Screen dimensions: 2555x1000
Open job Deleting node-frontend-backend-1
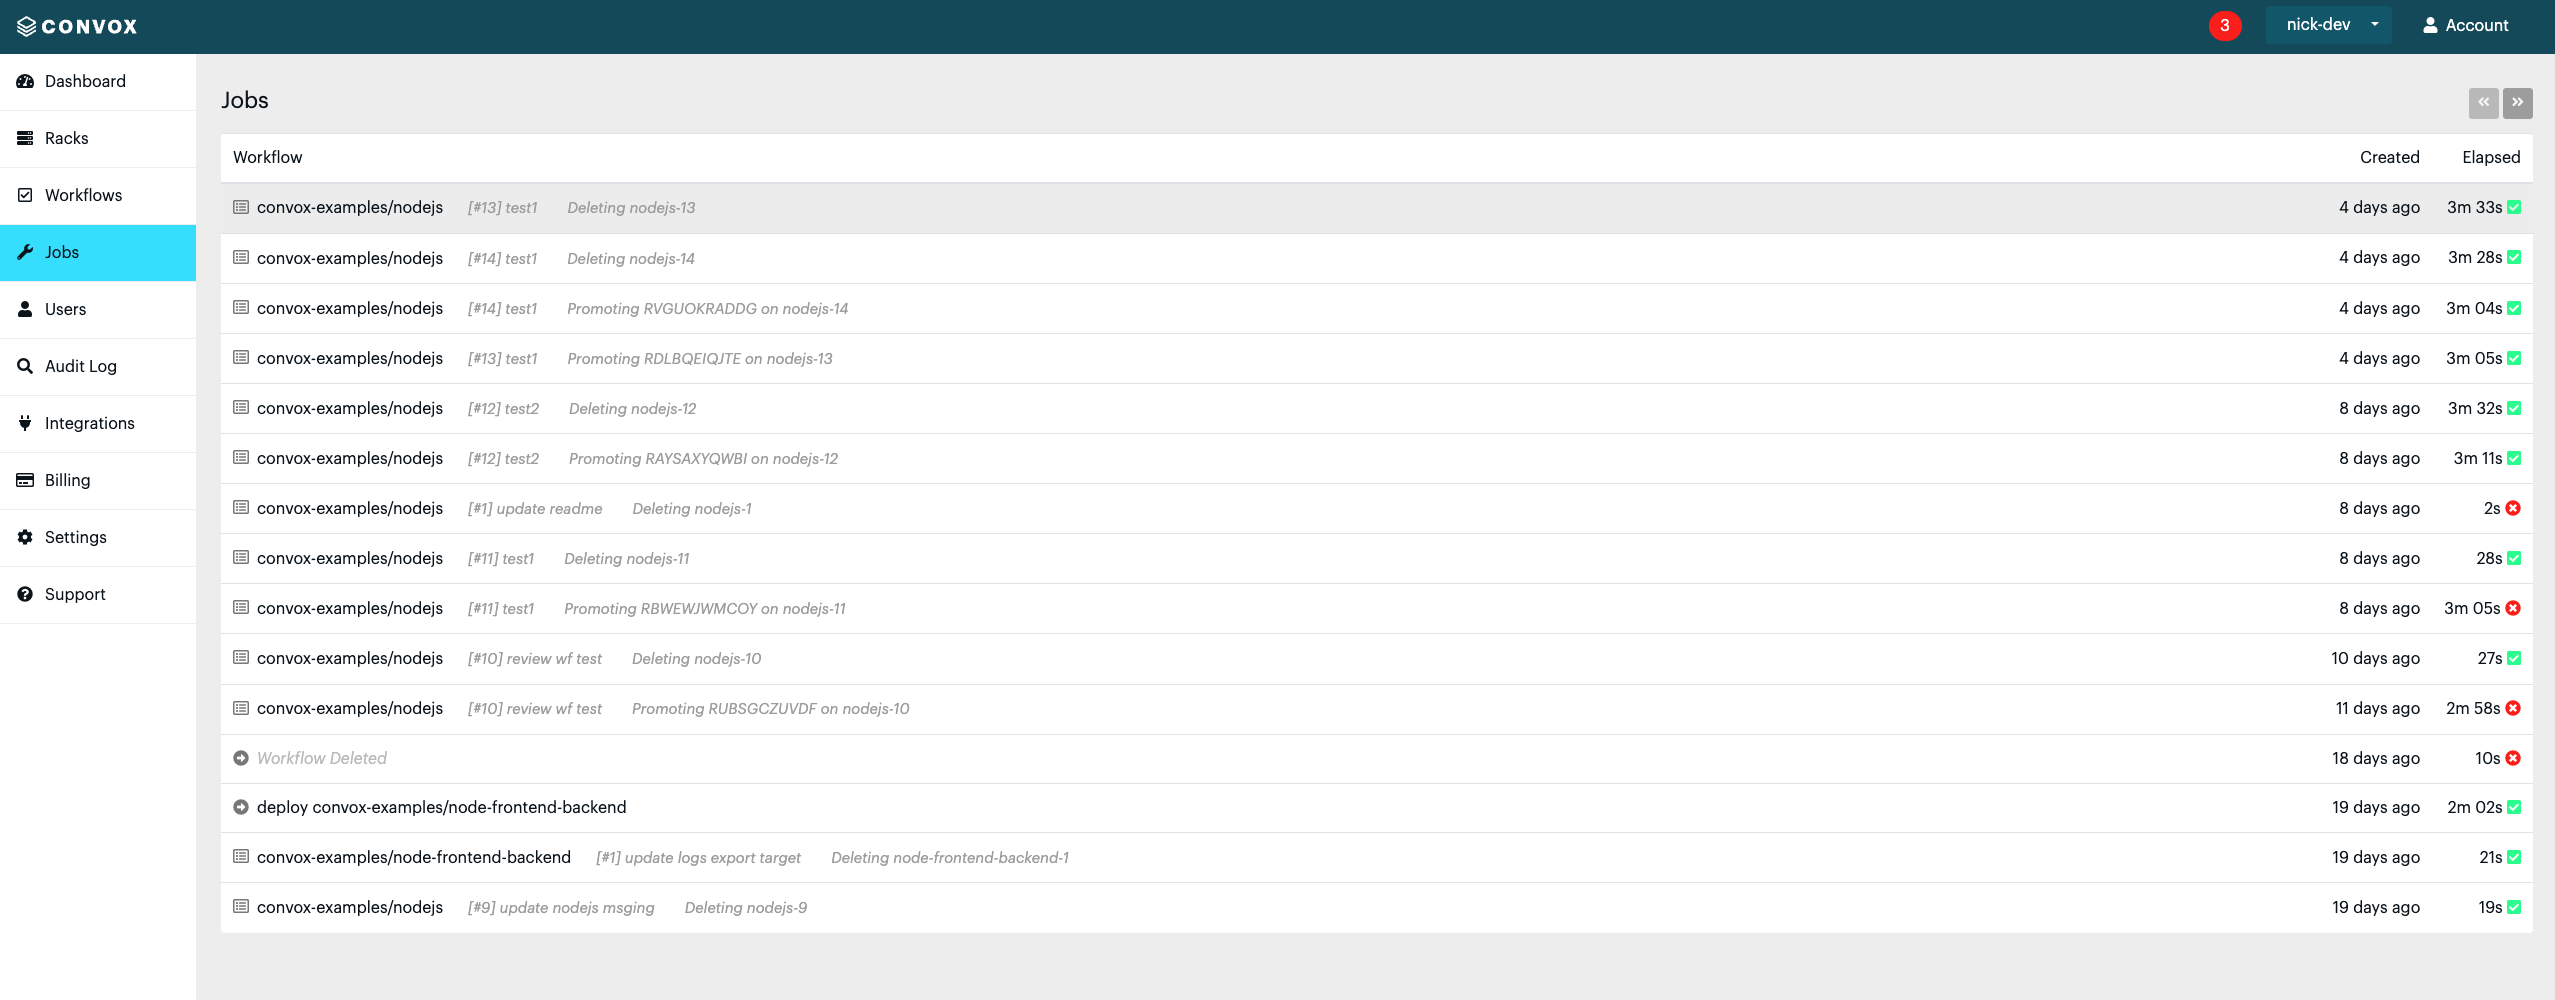[1377, 858]
